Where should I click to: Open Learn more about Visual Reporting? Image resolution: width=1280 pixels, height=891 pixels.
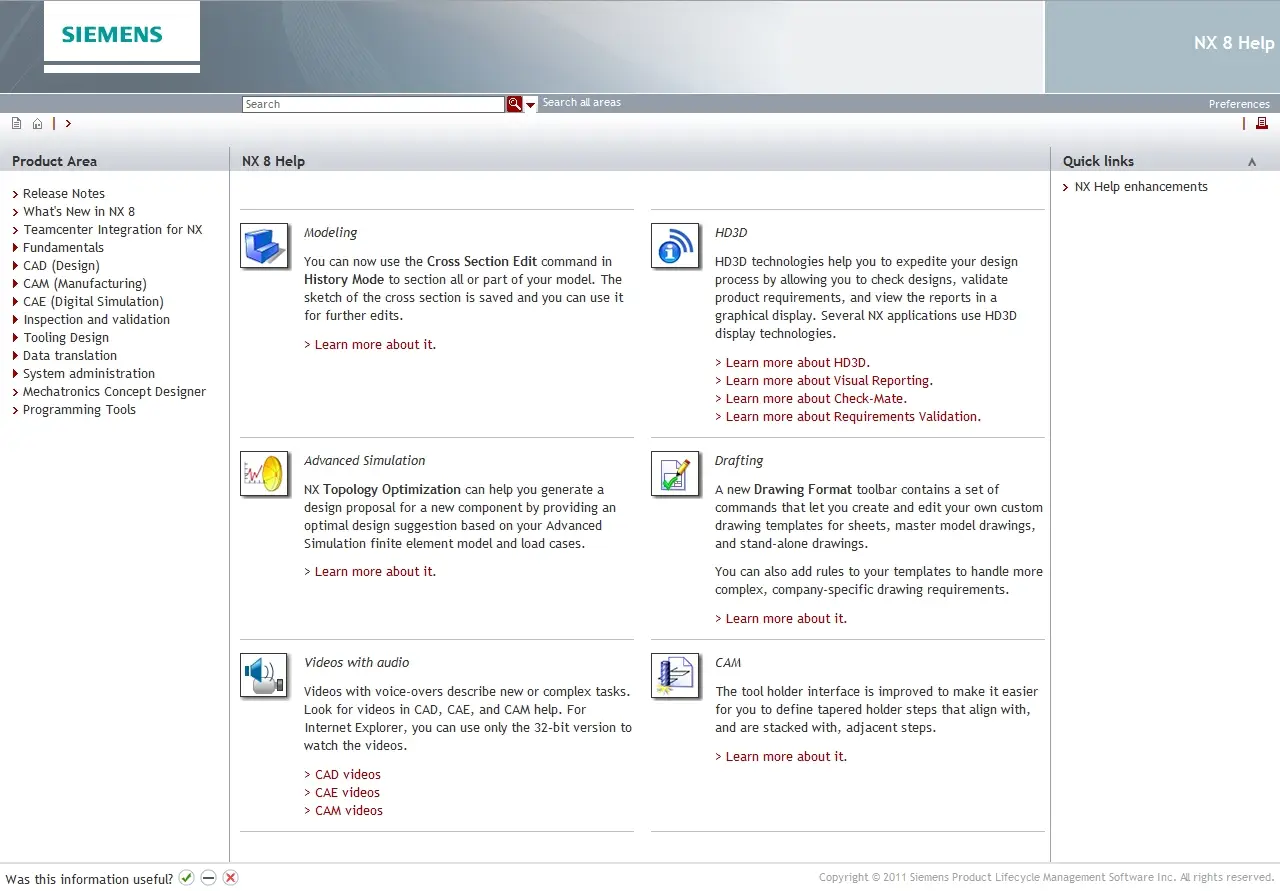[829, 381]
